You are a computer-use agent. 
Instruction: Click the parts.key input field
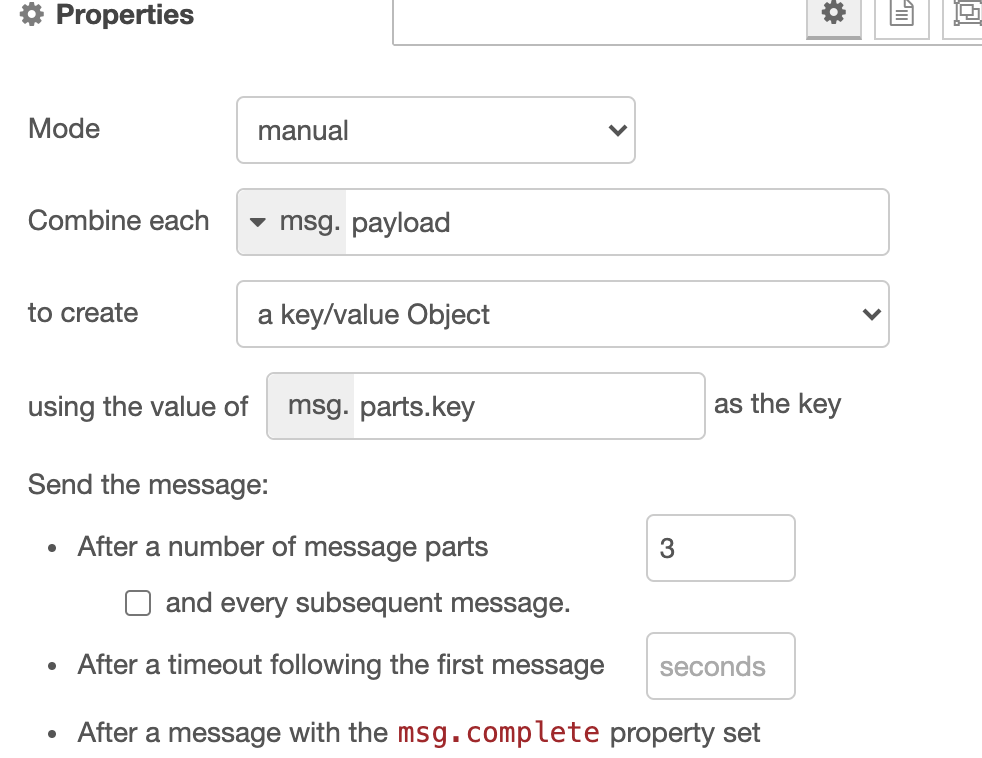(x=530, y=405)
